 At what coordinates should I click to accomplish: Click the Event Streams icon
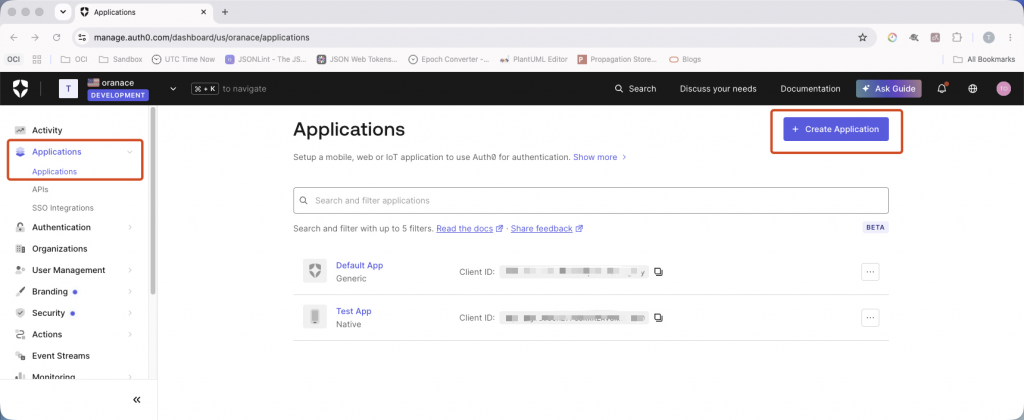point(20,356)
